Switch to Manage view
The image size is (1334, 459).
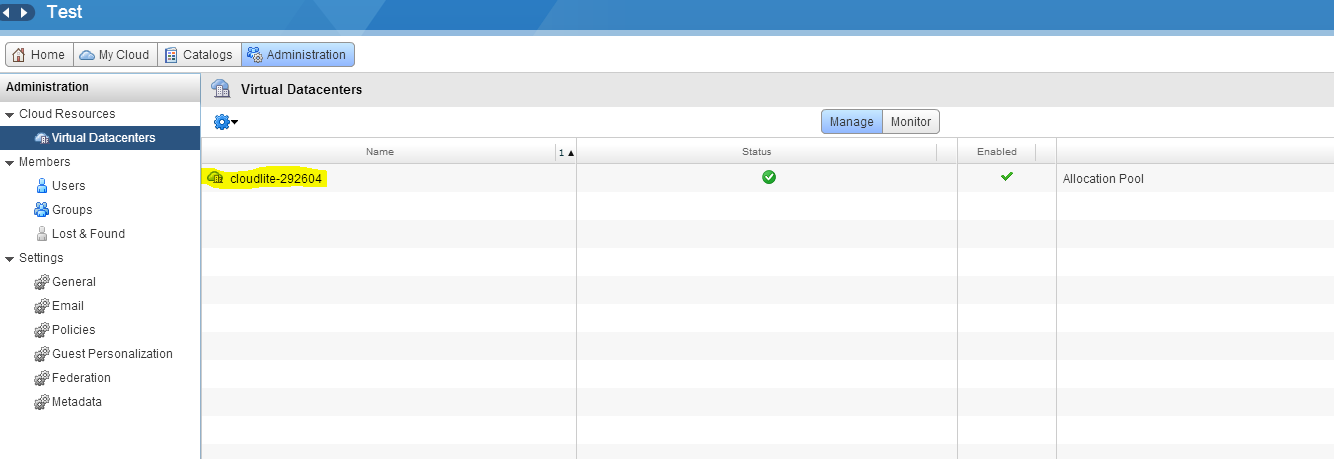(x=852, y=122)
